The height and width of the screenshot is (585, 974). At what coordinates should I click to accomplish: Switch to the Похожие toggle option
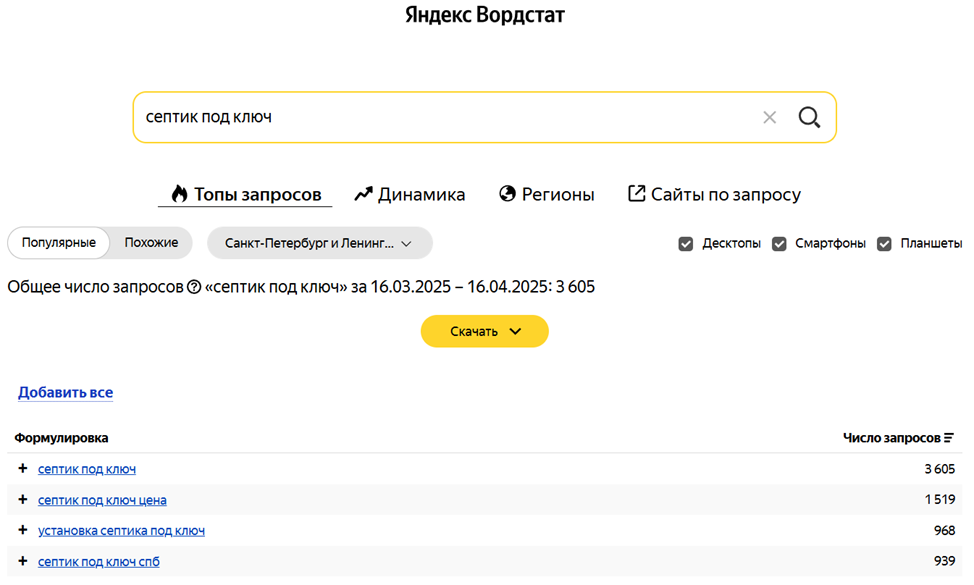click(x=151, y=243)
